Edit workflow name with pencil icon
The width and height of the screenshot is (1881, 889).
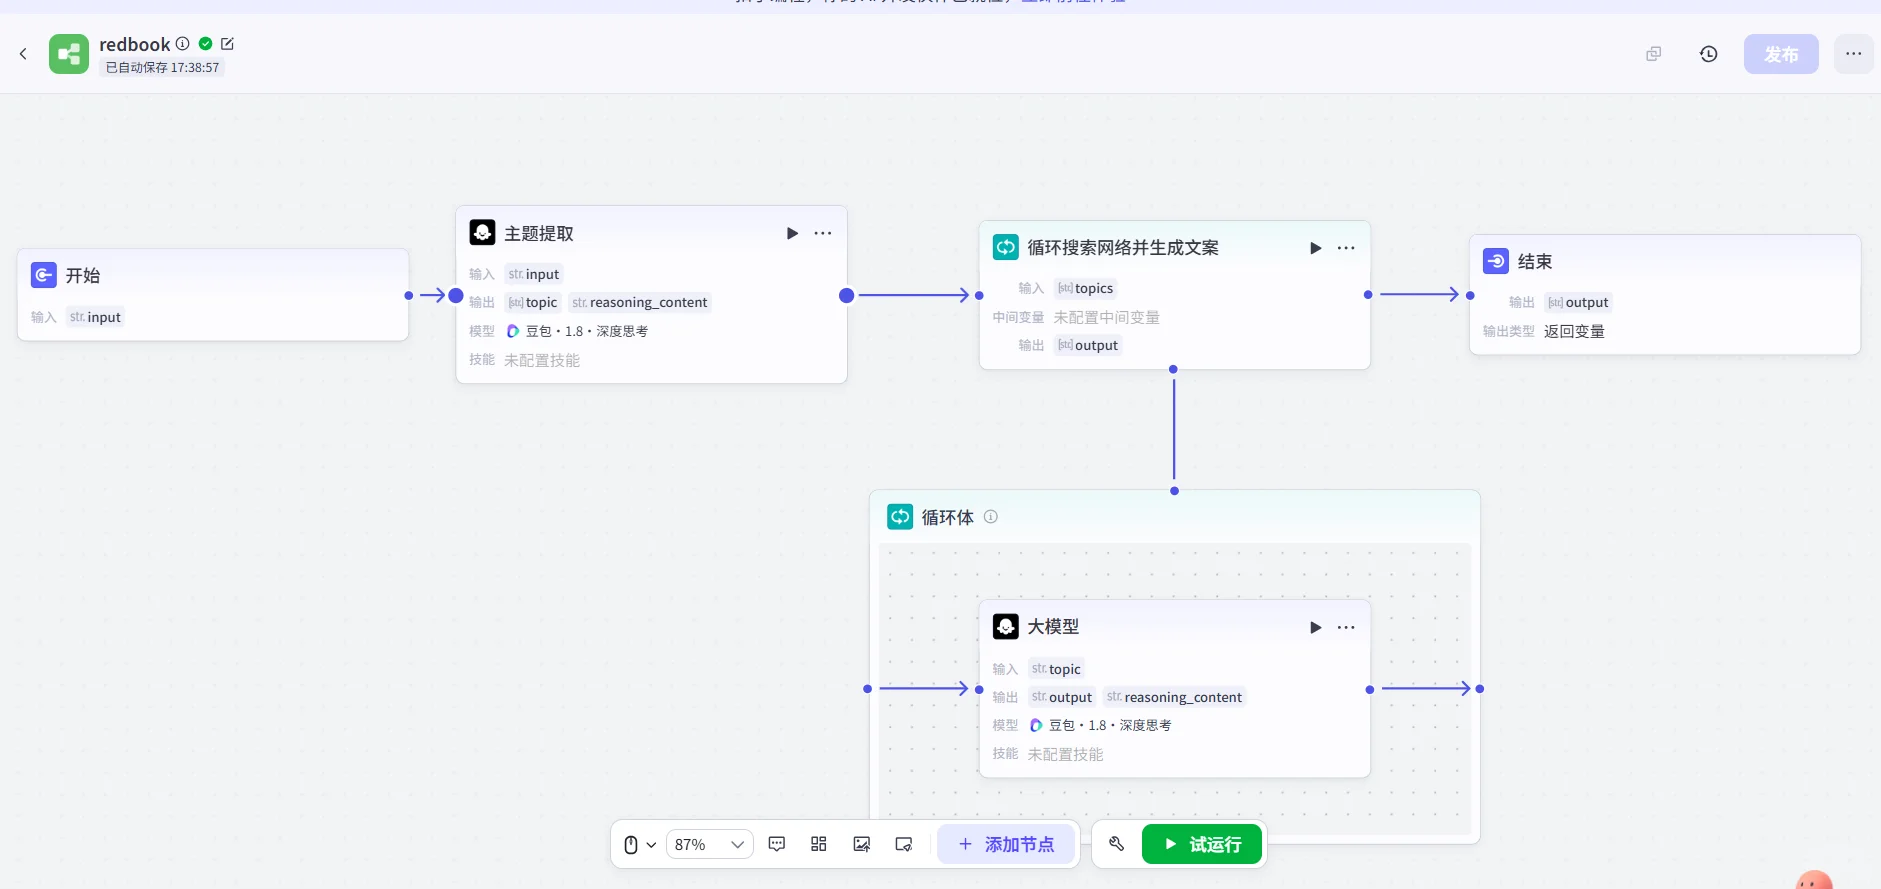tap(227, 44)
